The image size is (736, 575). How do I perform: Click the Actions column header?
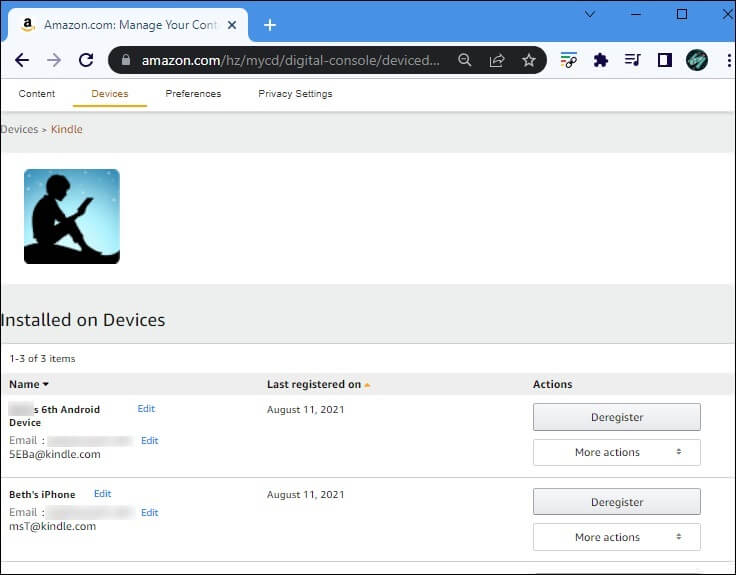pyautogui.click(x=552, y=384)
